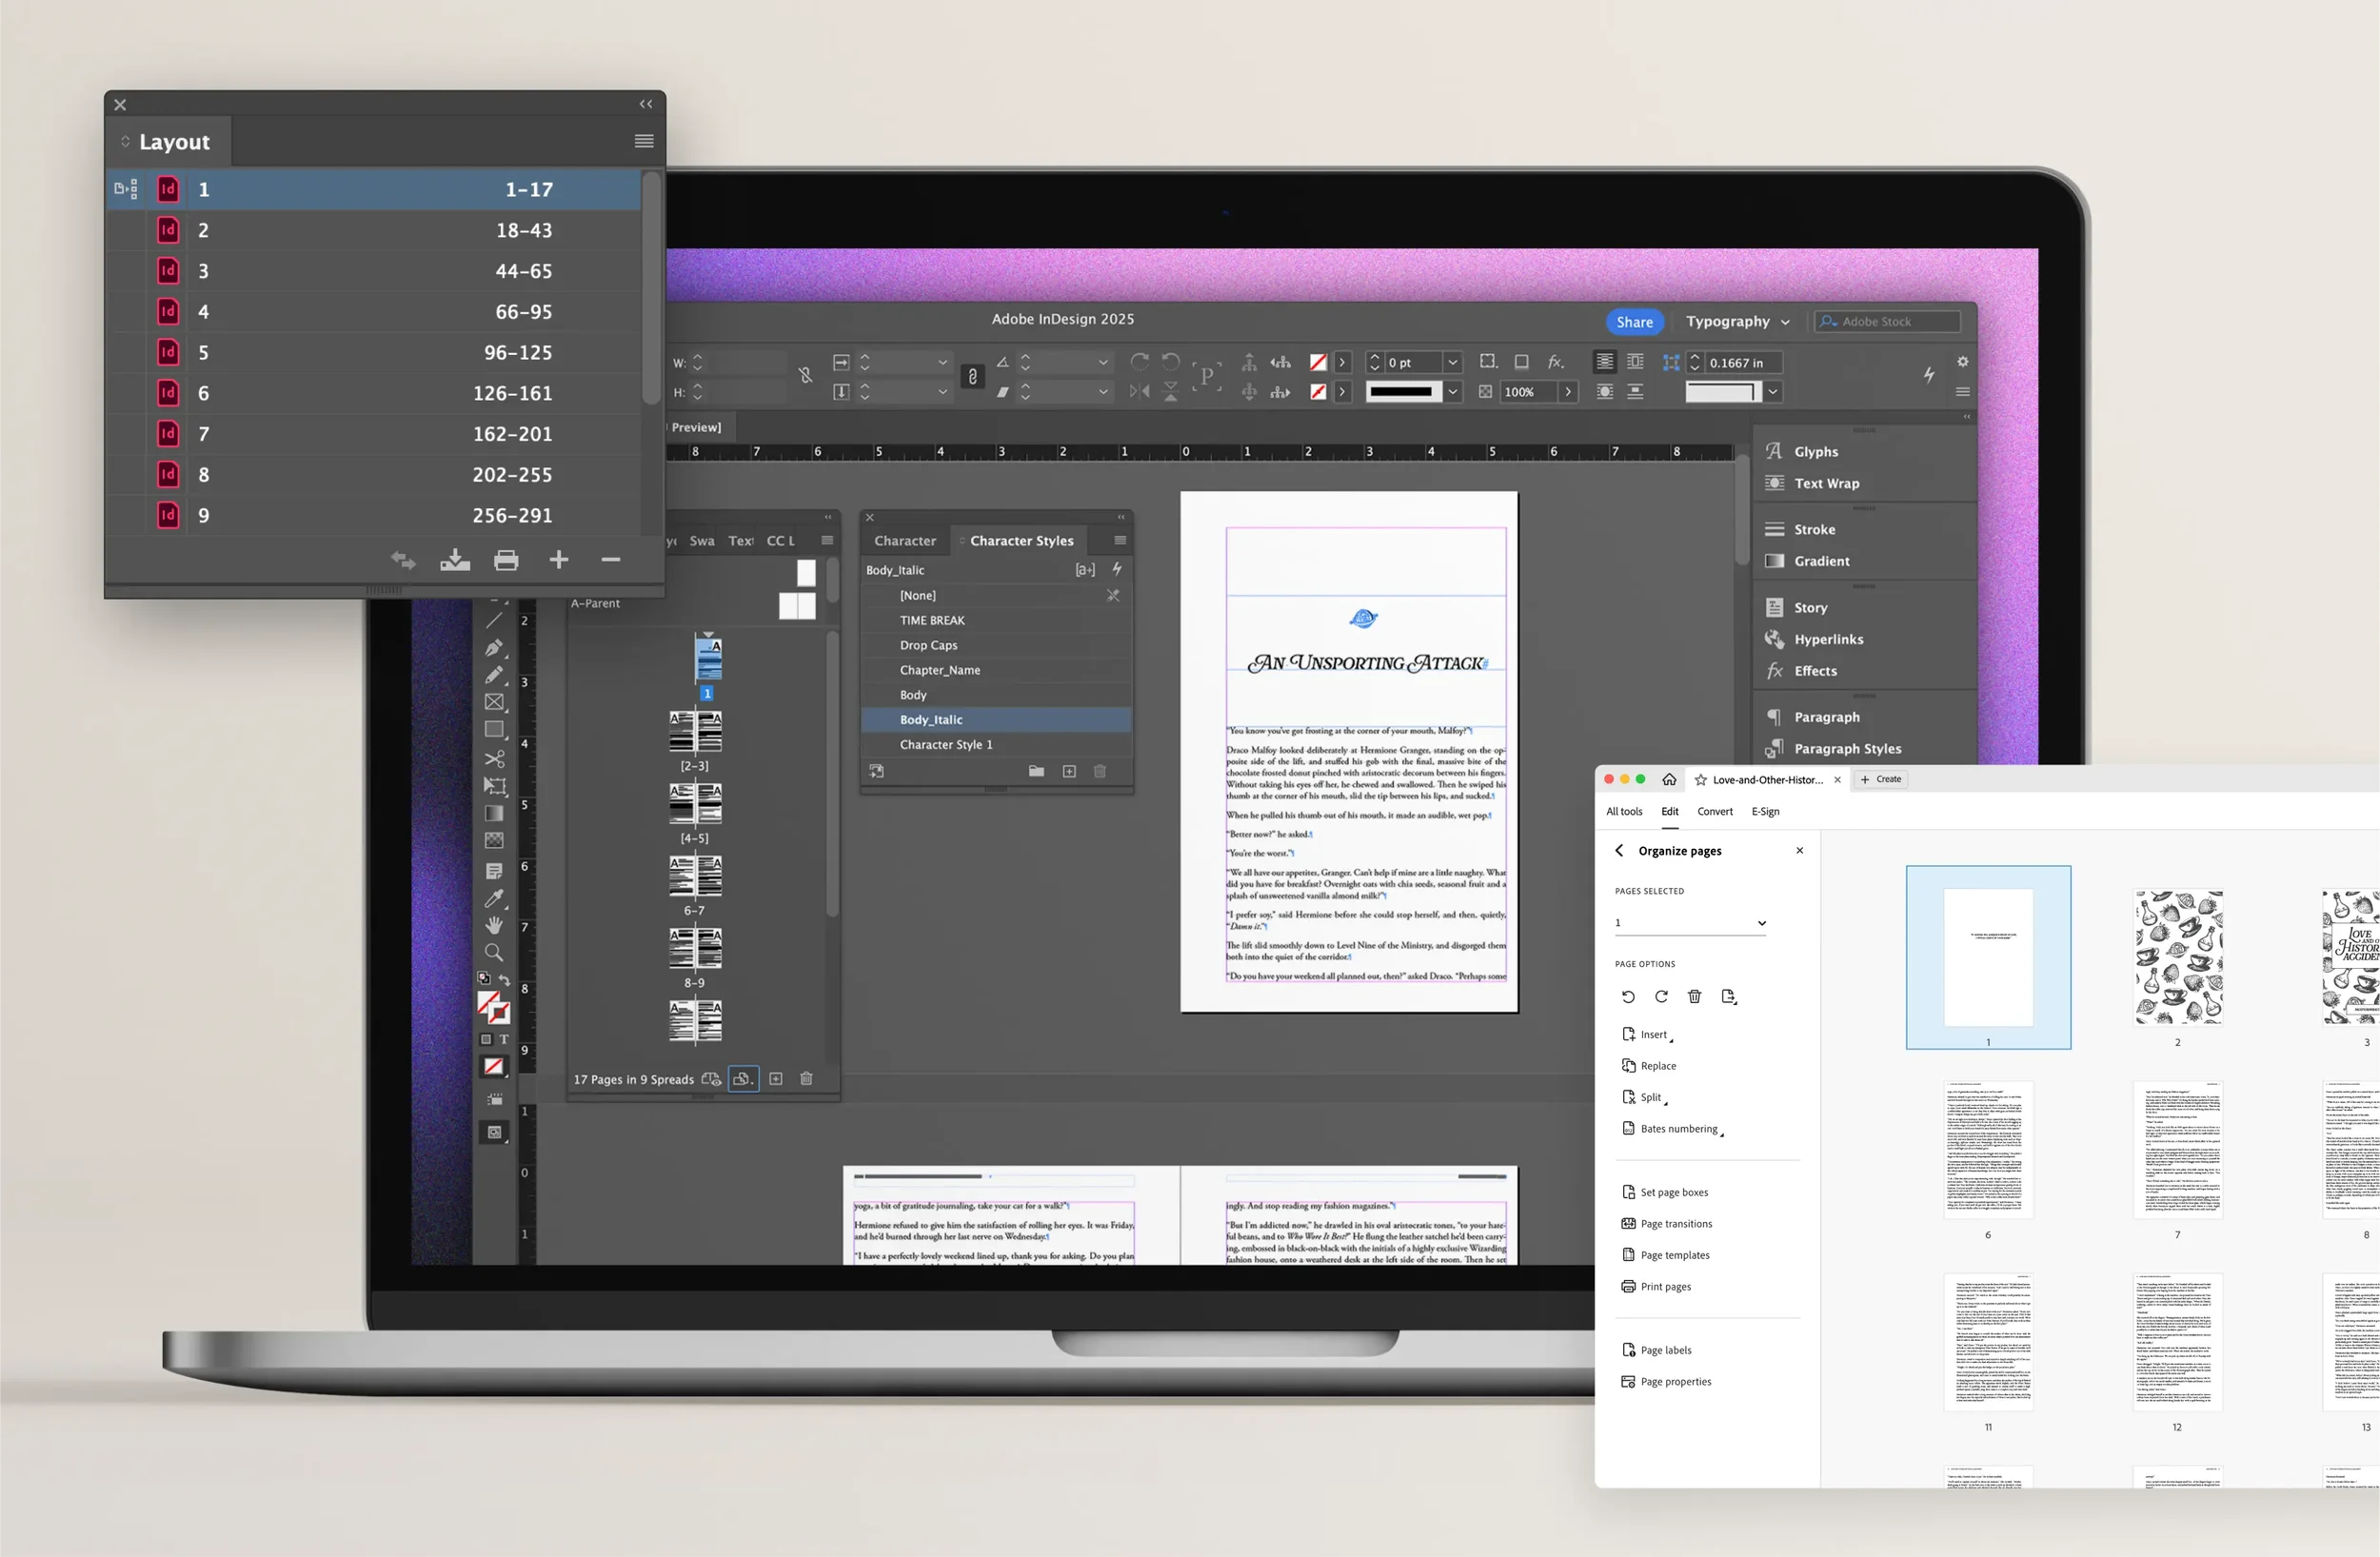The width and height of the screenshot is (2380, 1557).
Task: Switch to the Character tab
Action: (x=905, y=540)
